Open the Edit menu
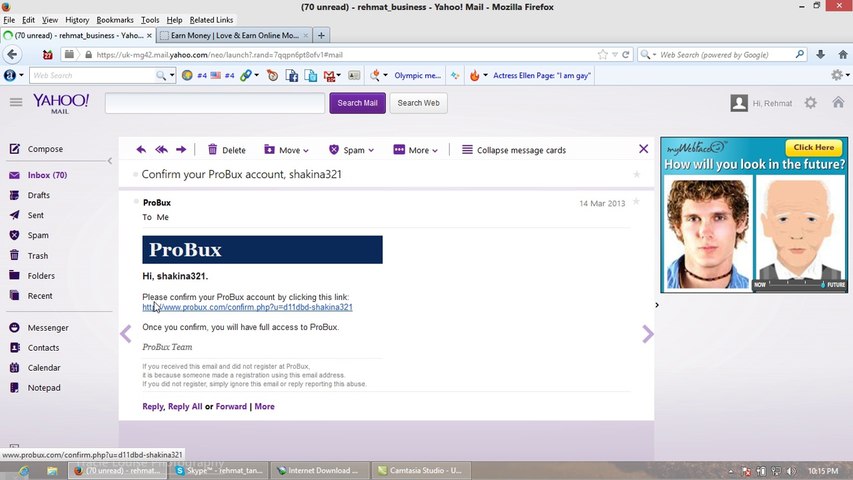Viewport: 853px width, 480px height. click(x=28, y=20)
